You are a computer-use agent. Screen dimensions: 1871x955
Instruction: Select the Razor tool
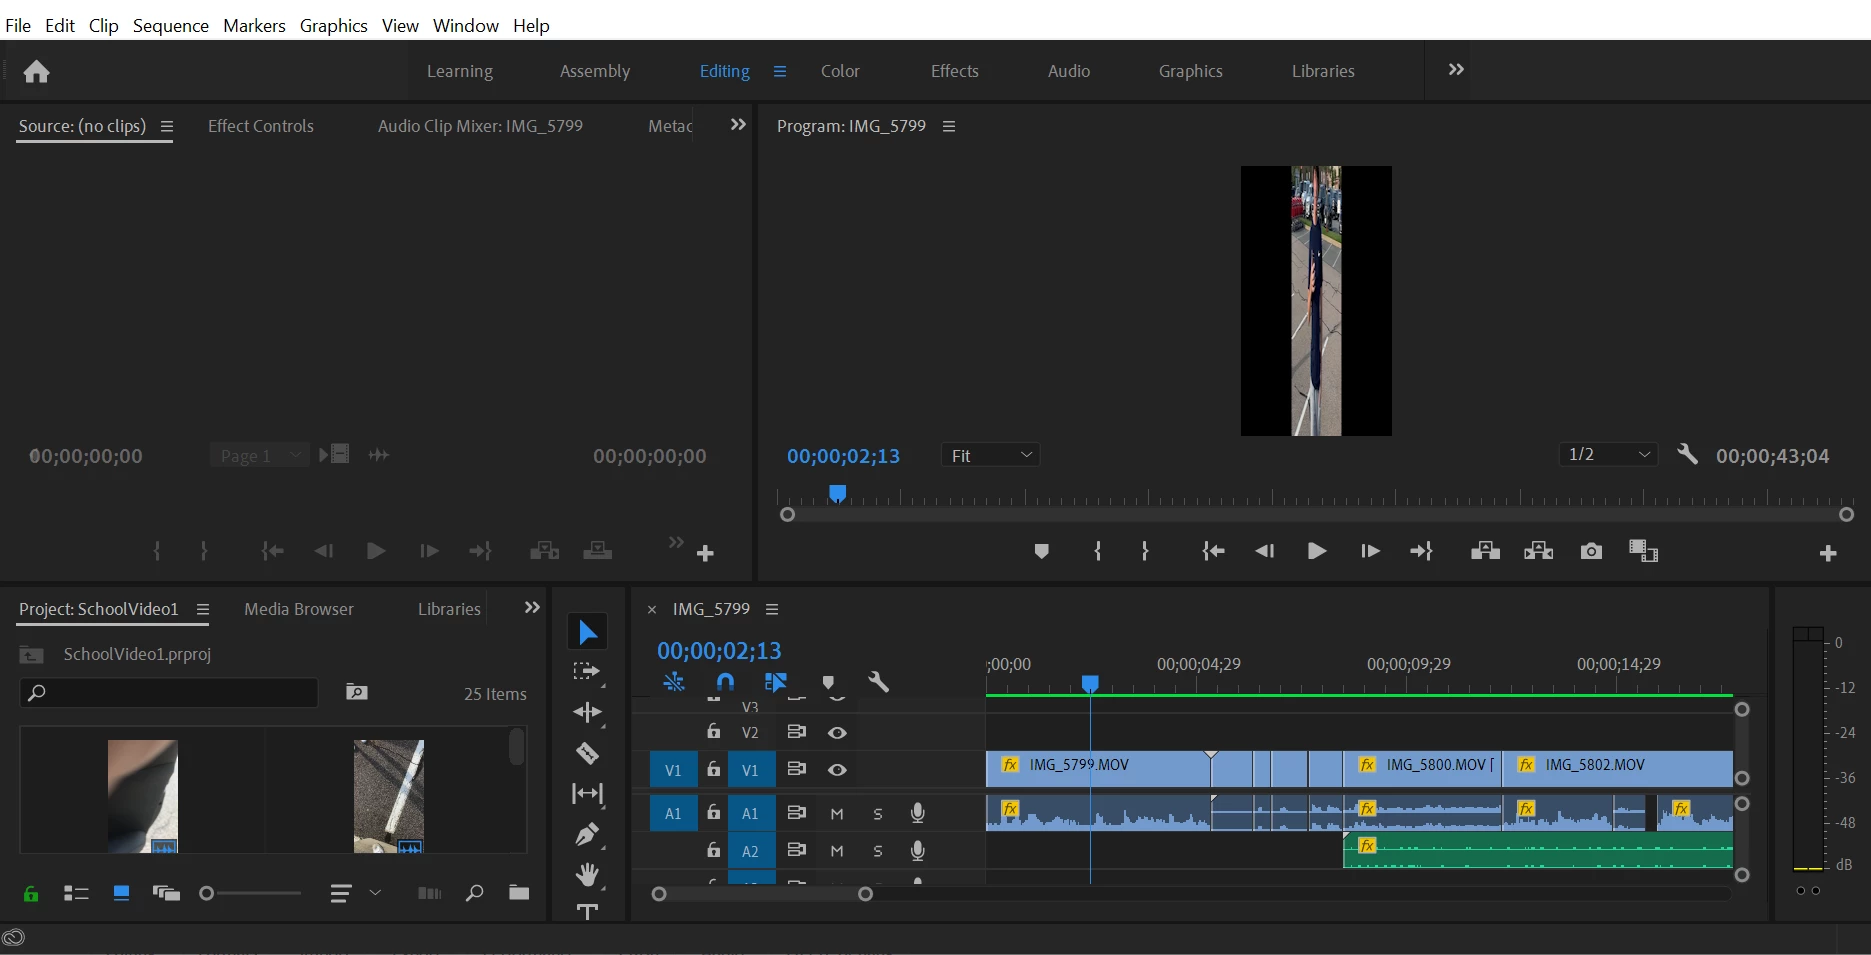[x=587, y=753]
